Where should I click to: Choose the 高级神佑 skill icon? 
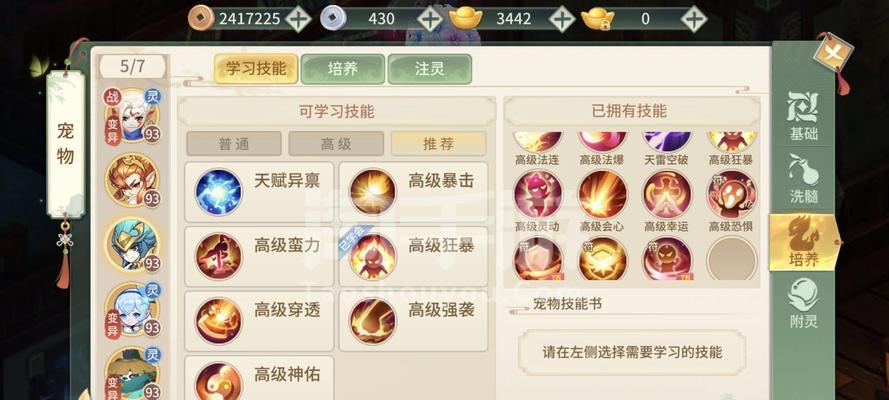(218, 382)
